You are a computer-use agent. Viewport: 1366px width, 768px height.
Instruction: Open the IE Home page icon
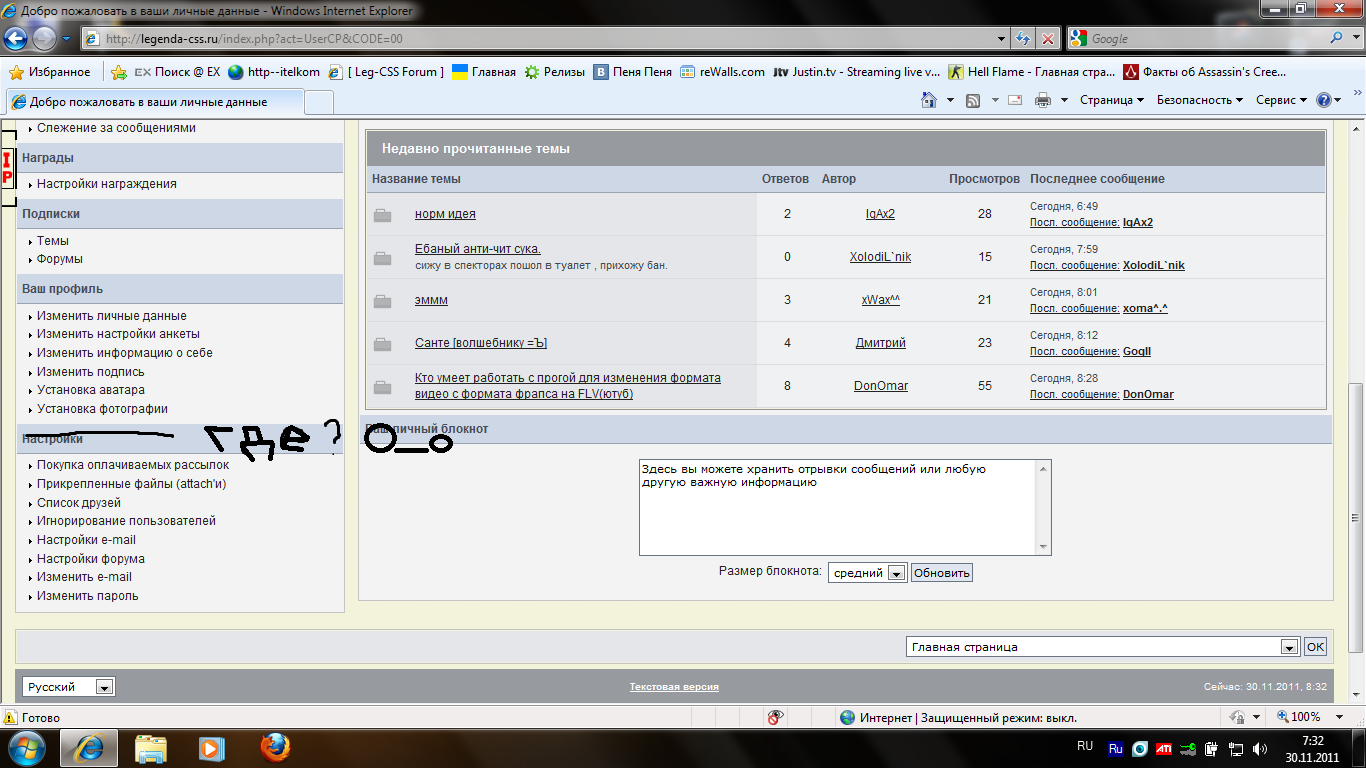[x=929, y=100]
